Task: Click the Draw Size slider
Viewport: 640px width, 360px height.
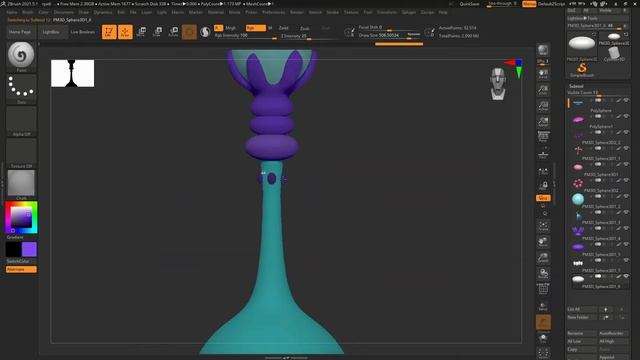Action: (x=389, y=36)
